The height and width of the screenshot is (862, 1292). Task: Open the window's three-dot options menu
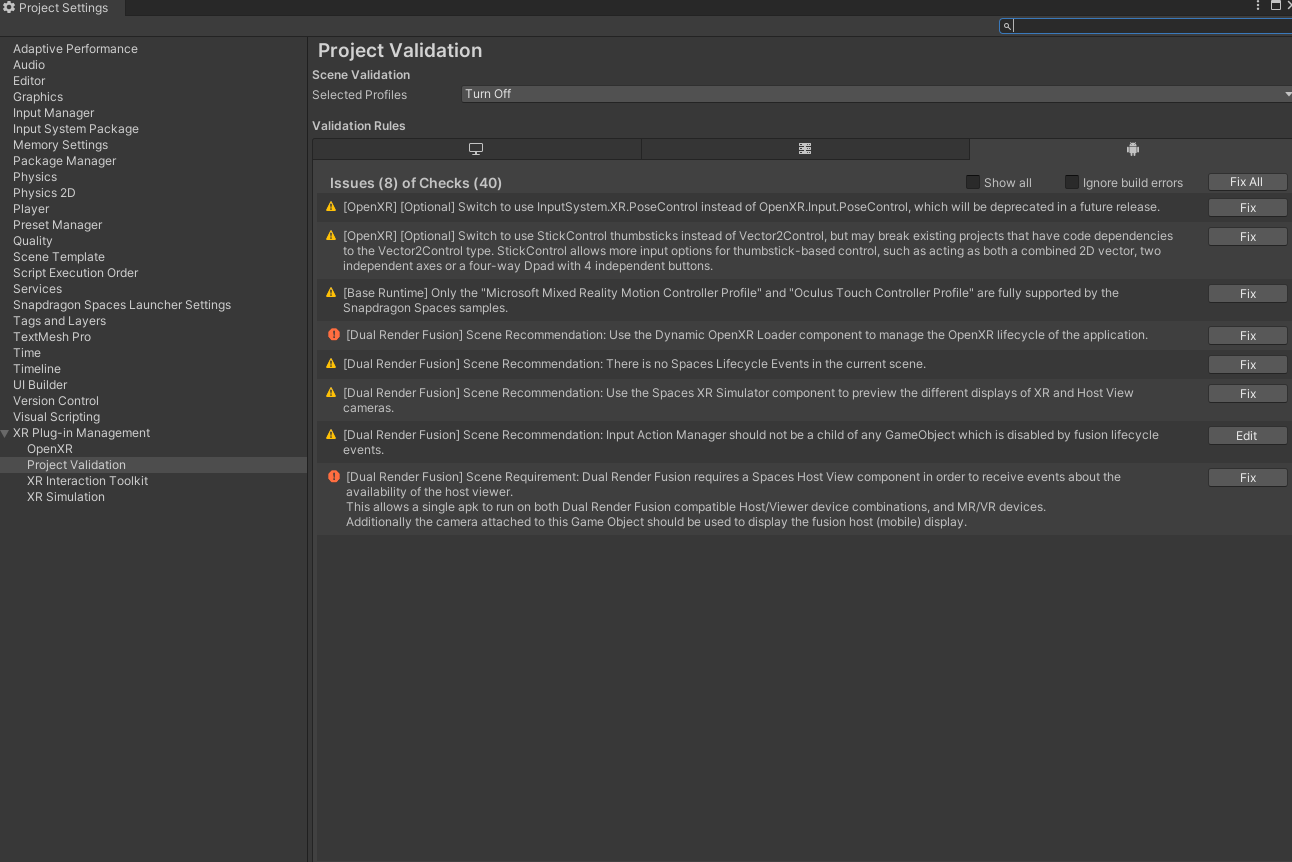[x=1258, y=6]
